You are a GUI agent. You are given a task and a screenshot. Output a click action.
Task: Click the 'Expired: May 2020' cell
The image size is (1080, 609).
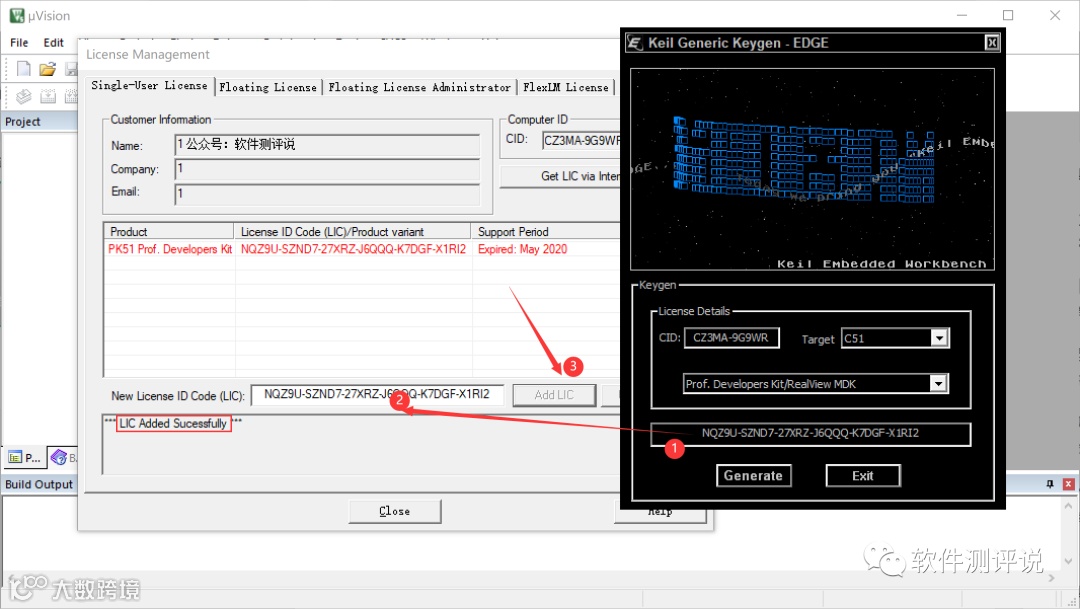(x=523, y=249)
